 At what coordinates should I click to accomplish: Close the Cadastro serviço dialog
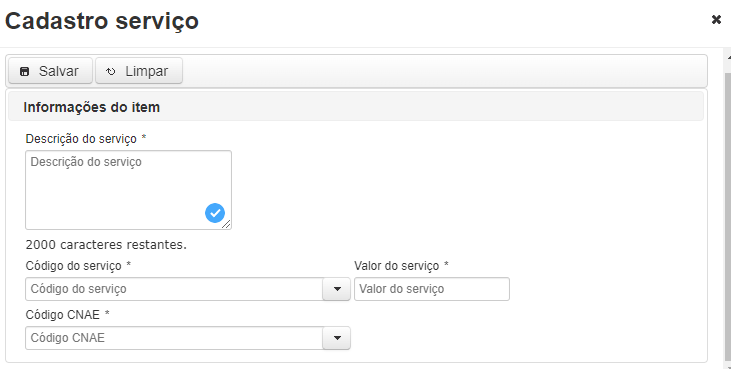pyautogui.click(x=716, y=20)
